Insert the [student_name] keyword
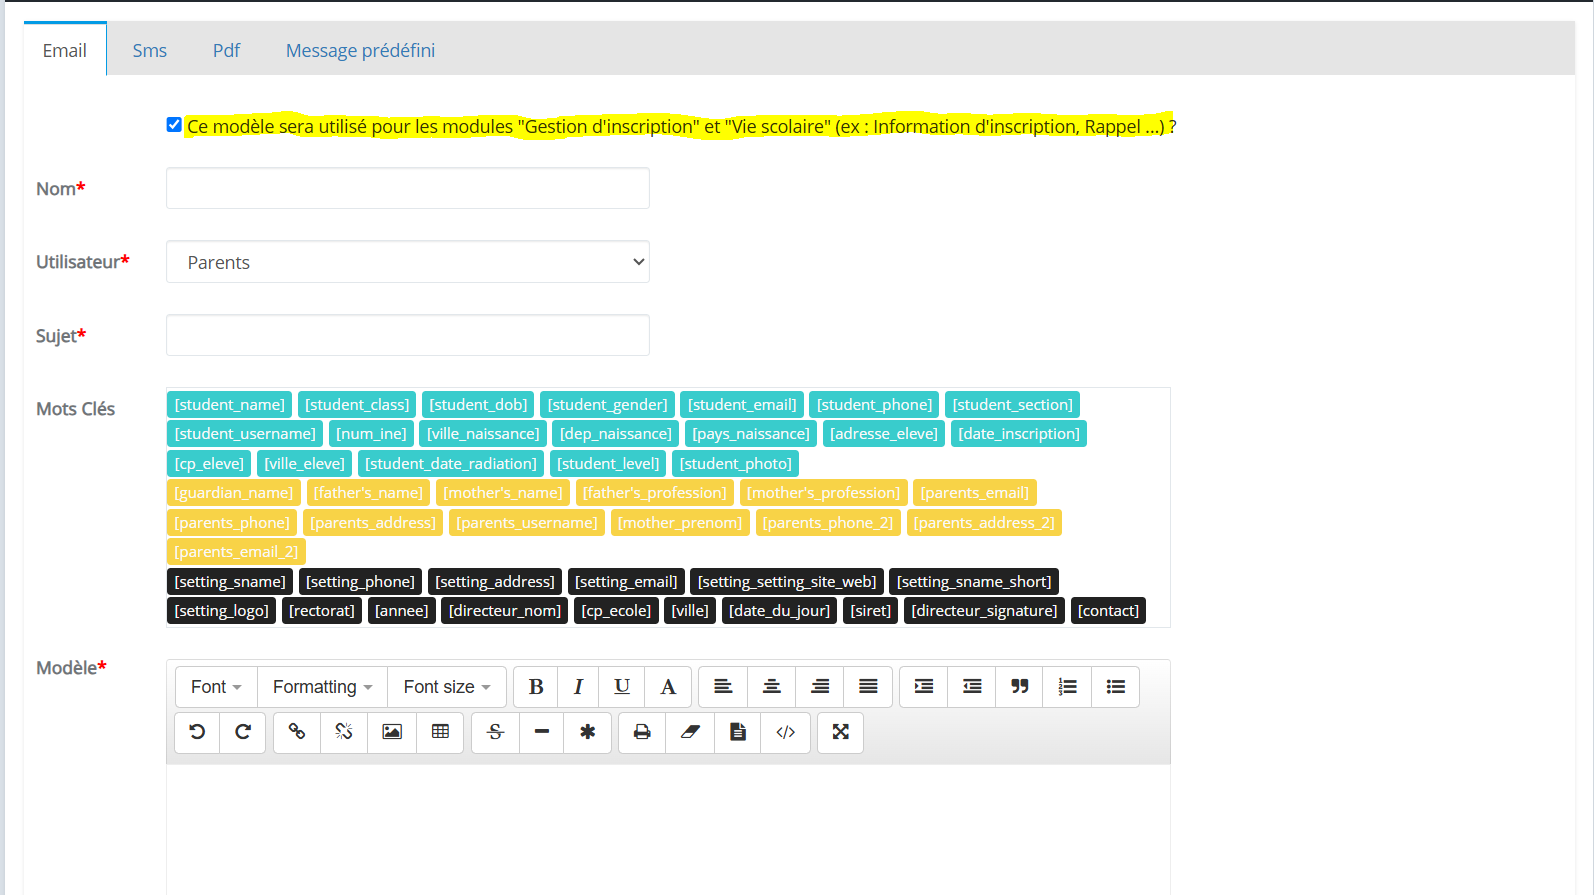 pos(230,405)
